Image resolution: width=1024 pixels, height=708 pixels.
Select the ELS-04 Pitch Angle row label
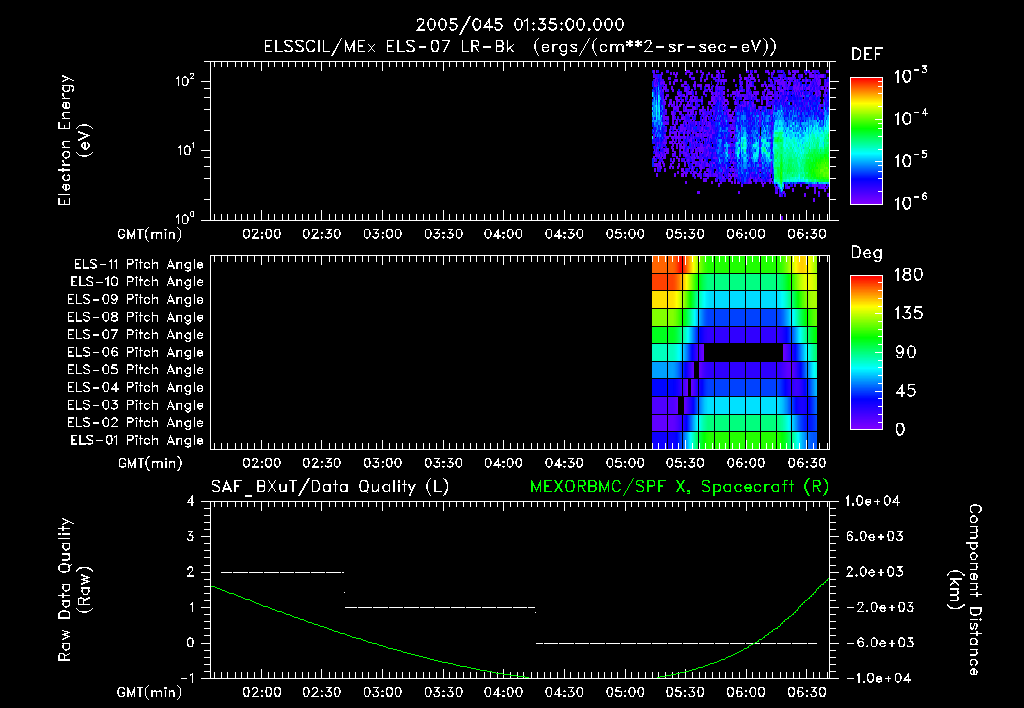click(x=136, y=387)
